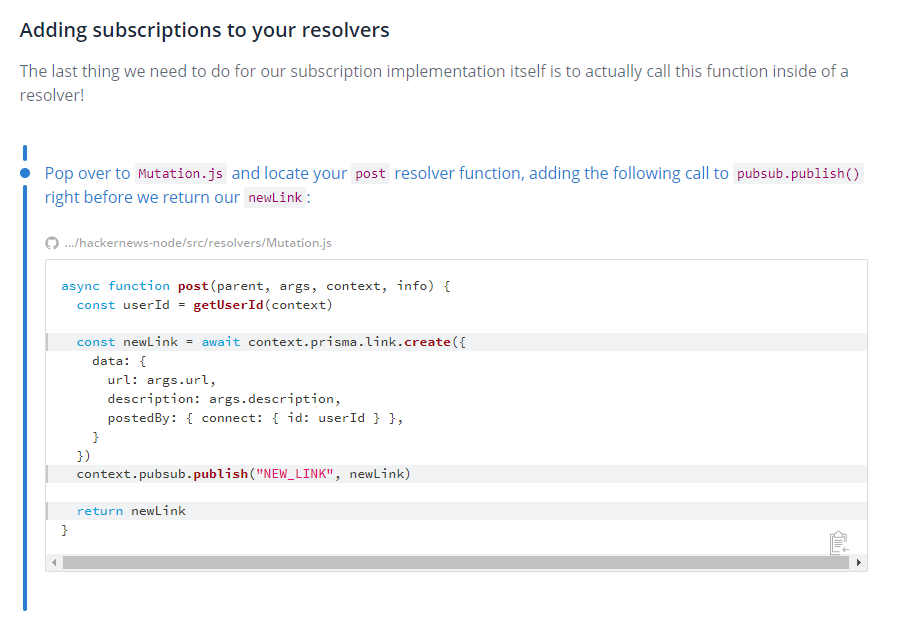Image resolution: width=898 pixels, height=630 pixels.
Task: Click the GitHub octocat icon above code block
Action: [51, 242]
